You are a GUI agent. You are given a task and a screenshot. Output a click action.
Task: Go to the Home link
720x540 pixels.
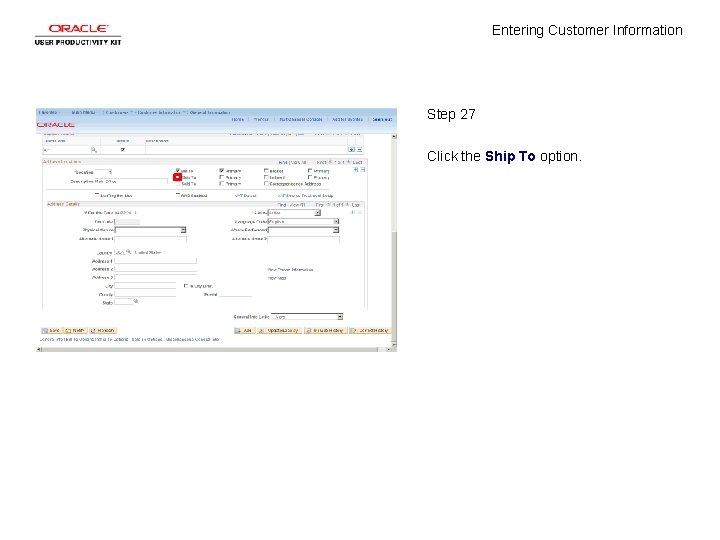click(238, 119)
